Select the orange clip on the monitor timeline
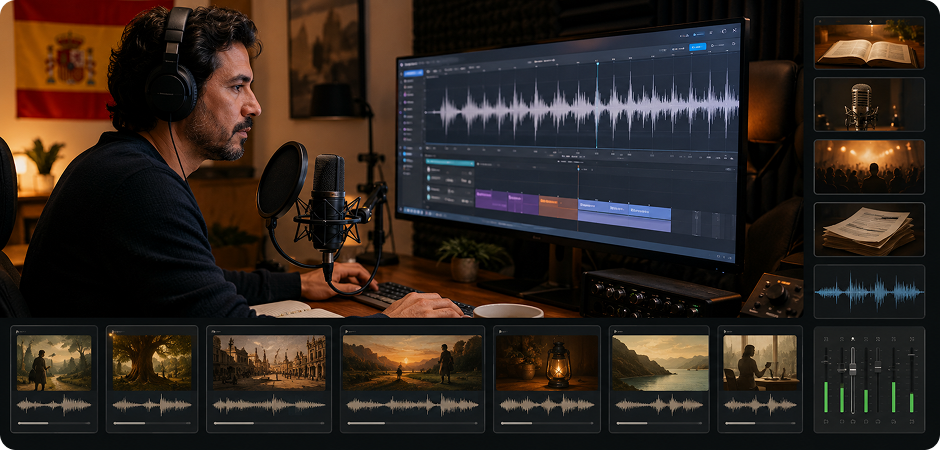The image size is (940, 450). 558,207
